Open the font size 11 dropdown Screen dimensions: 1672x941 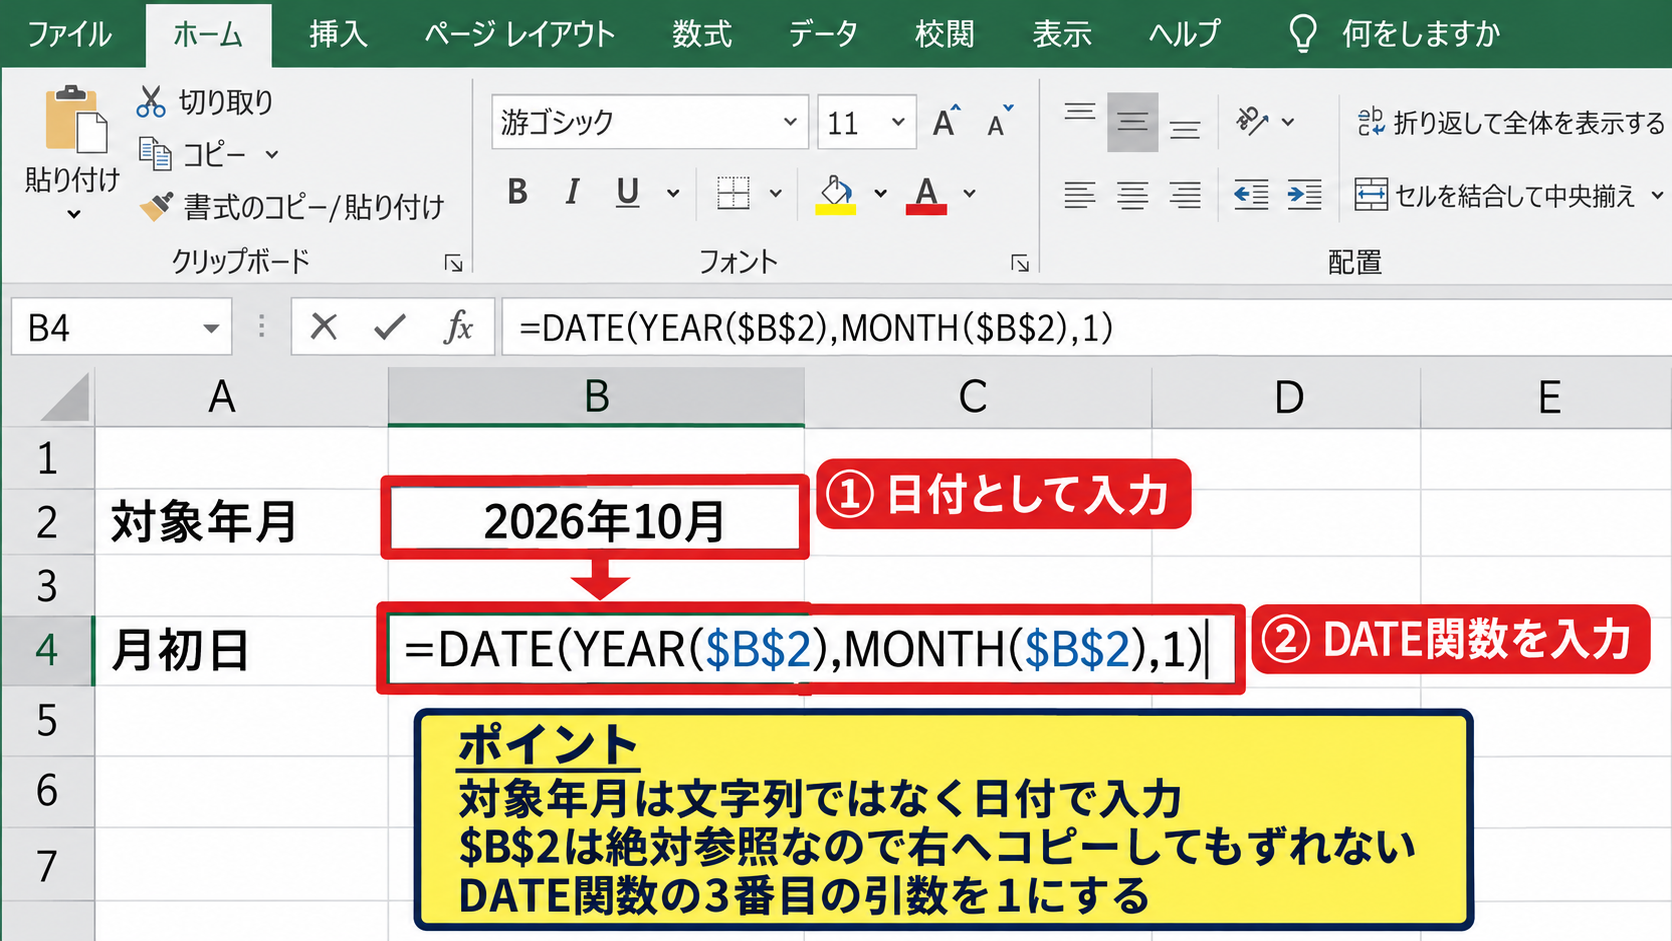tap(898, 122)
